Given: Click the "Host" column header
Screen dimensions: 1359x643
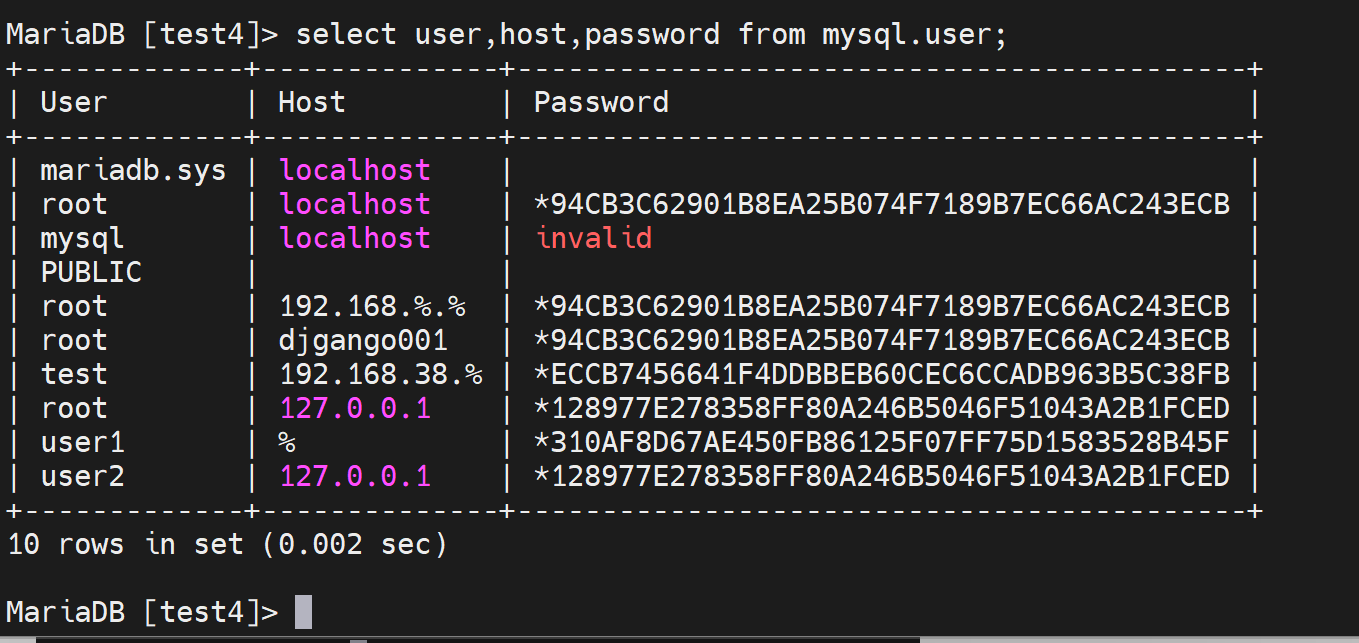Looking at the screenshot, I should pos(311,102).
